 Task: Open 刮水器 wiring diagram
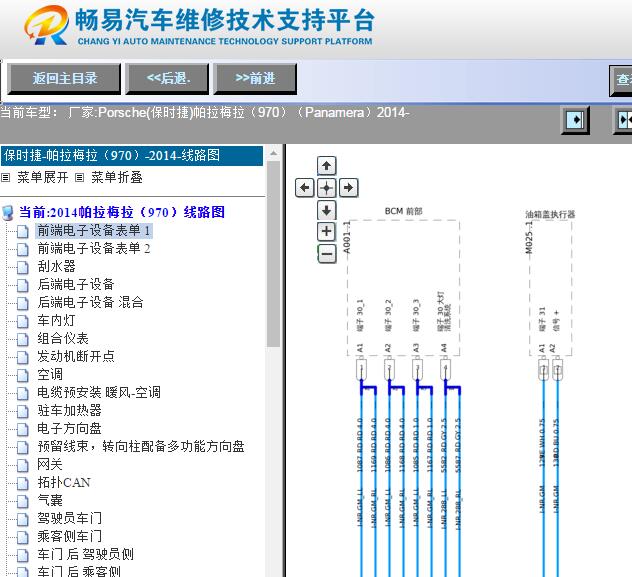point(56,266)
